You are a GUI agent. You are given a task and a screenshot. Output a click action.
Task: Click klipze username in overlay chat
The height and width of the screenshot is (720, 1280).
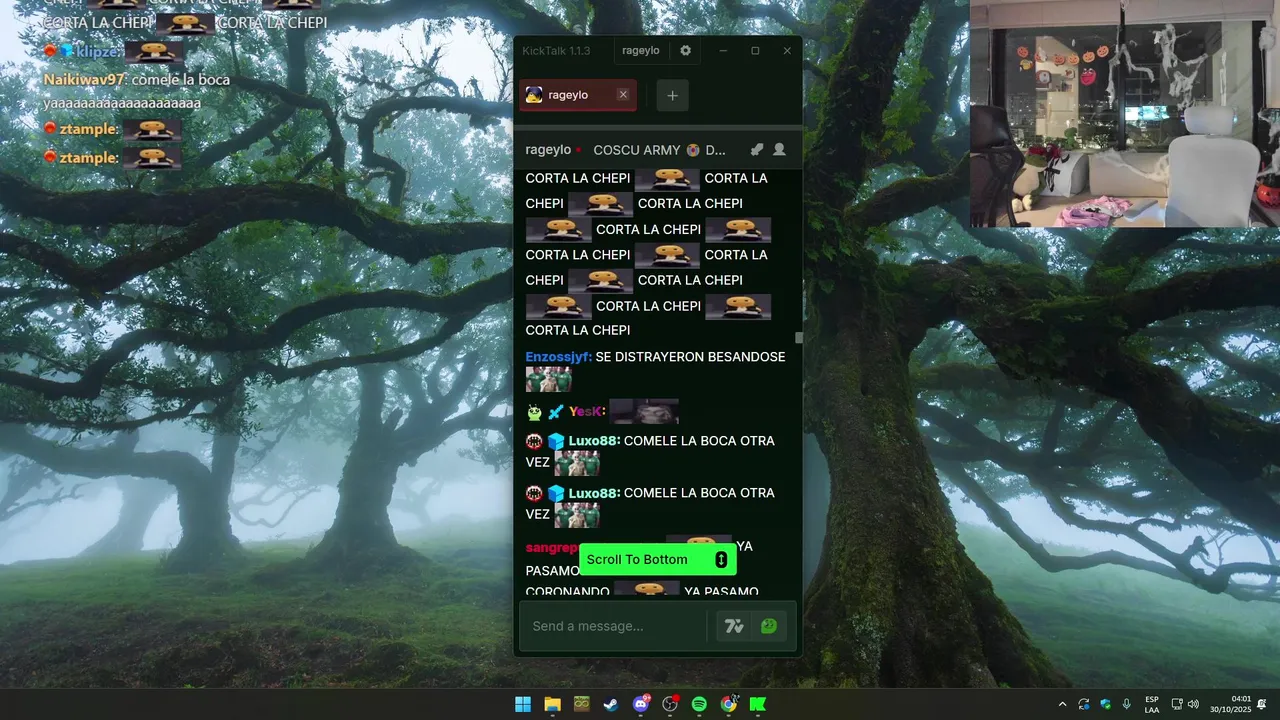(x=100, y=51)
